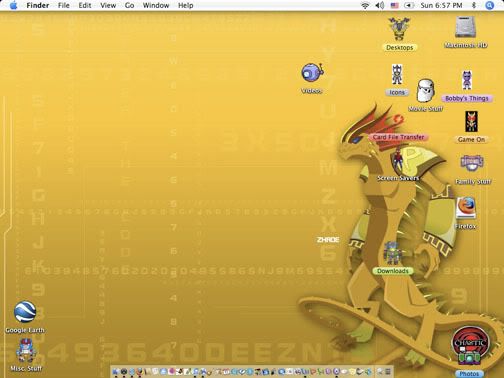Click the left-arrow status item beside the clock
The image size is (504, 378).
pyautogui.click(x=409, y=5)
